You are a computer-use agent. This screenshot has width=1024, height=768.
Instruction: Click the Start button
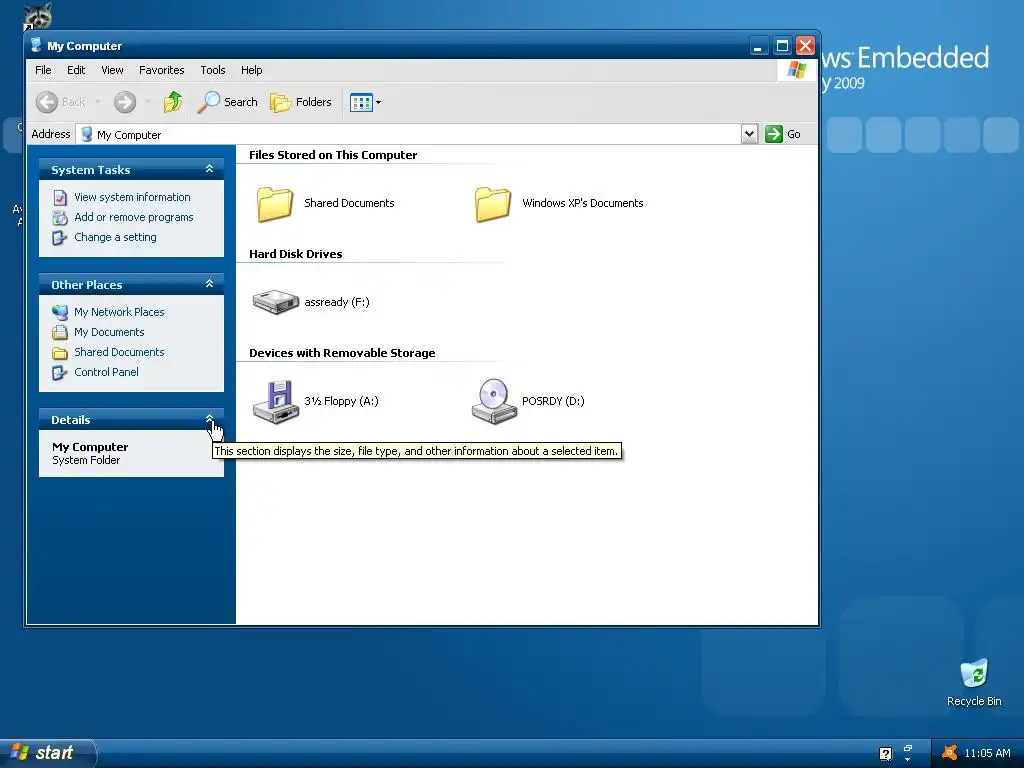point(47,752)
